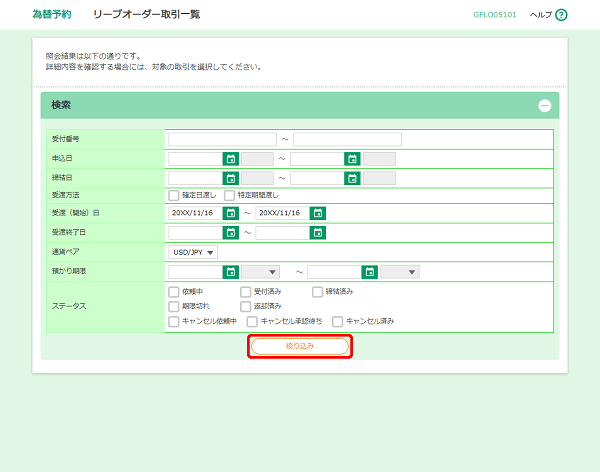
Task: Open calendar for 預かり期限 start date
Action: pos(231,272)
